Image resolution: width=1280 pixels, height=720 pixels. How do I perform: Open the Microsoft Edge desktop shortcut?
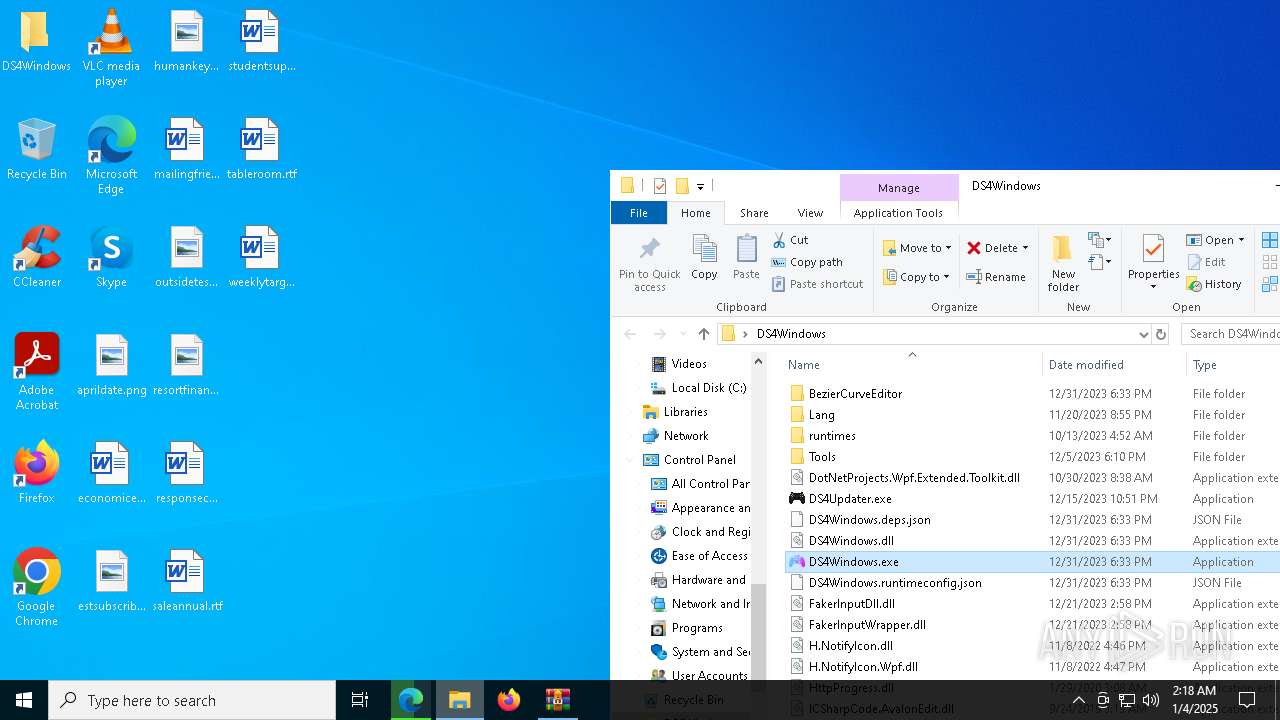click(111, 156)
